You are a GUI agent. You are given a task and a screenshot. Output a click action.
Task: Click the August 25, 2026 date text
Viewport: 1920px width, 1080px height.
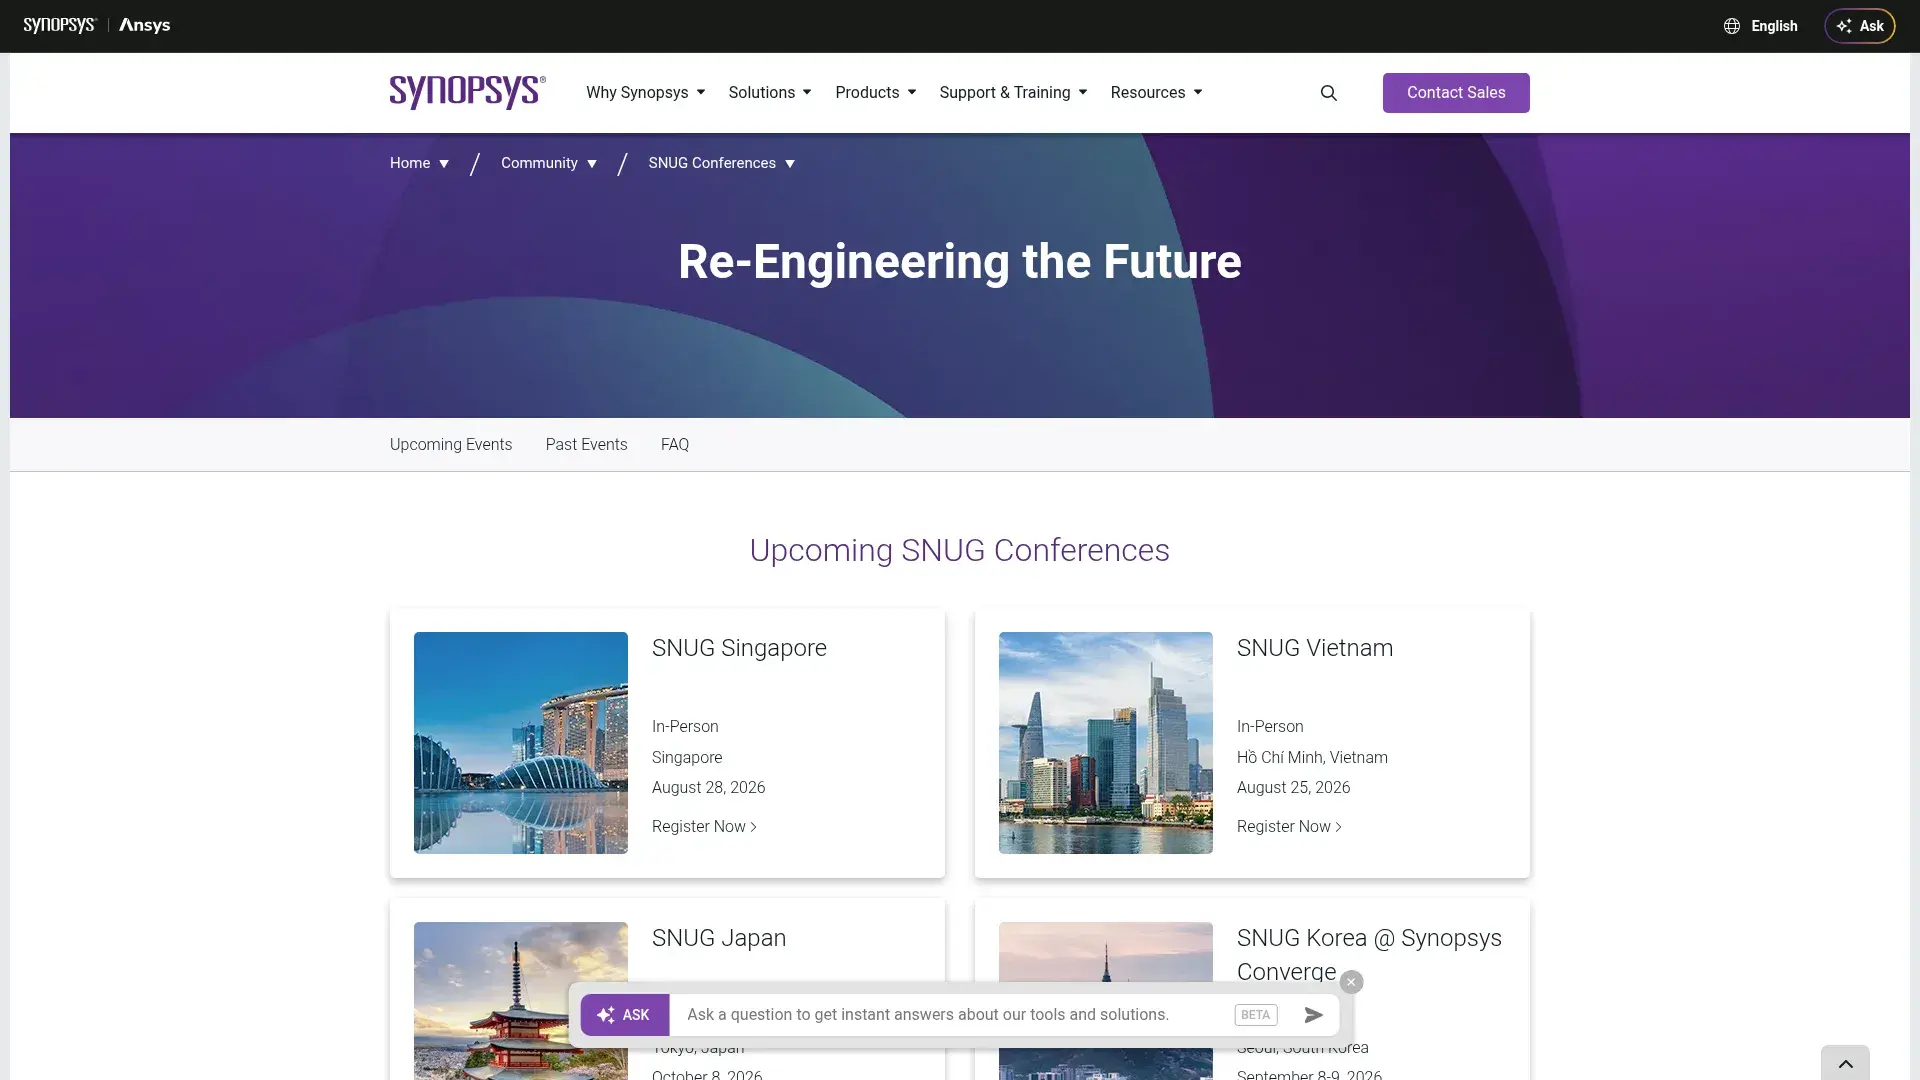(1293, 788)
